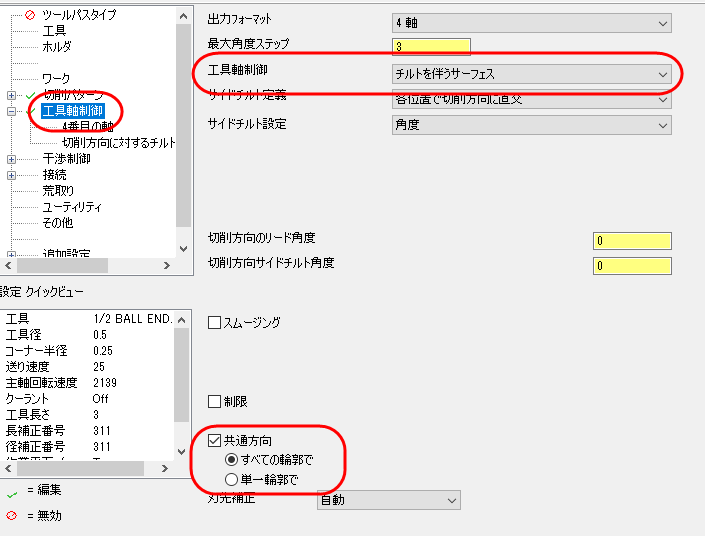This screenshot has width=705, height=536.
Task: Select 接続 in the tree
Action: [54, 174]
